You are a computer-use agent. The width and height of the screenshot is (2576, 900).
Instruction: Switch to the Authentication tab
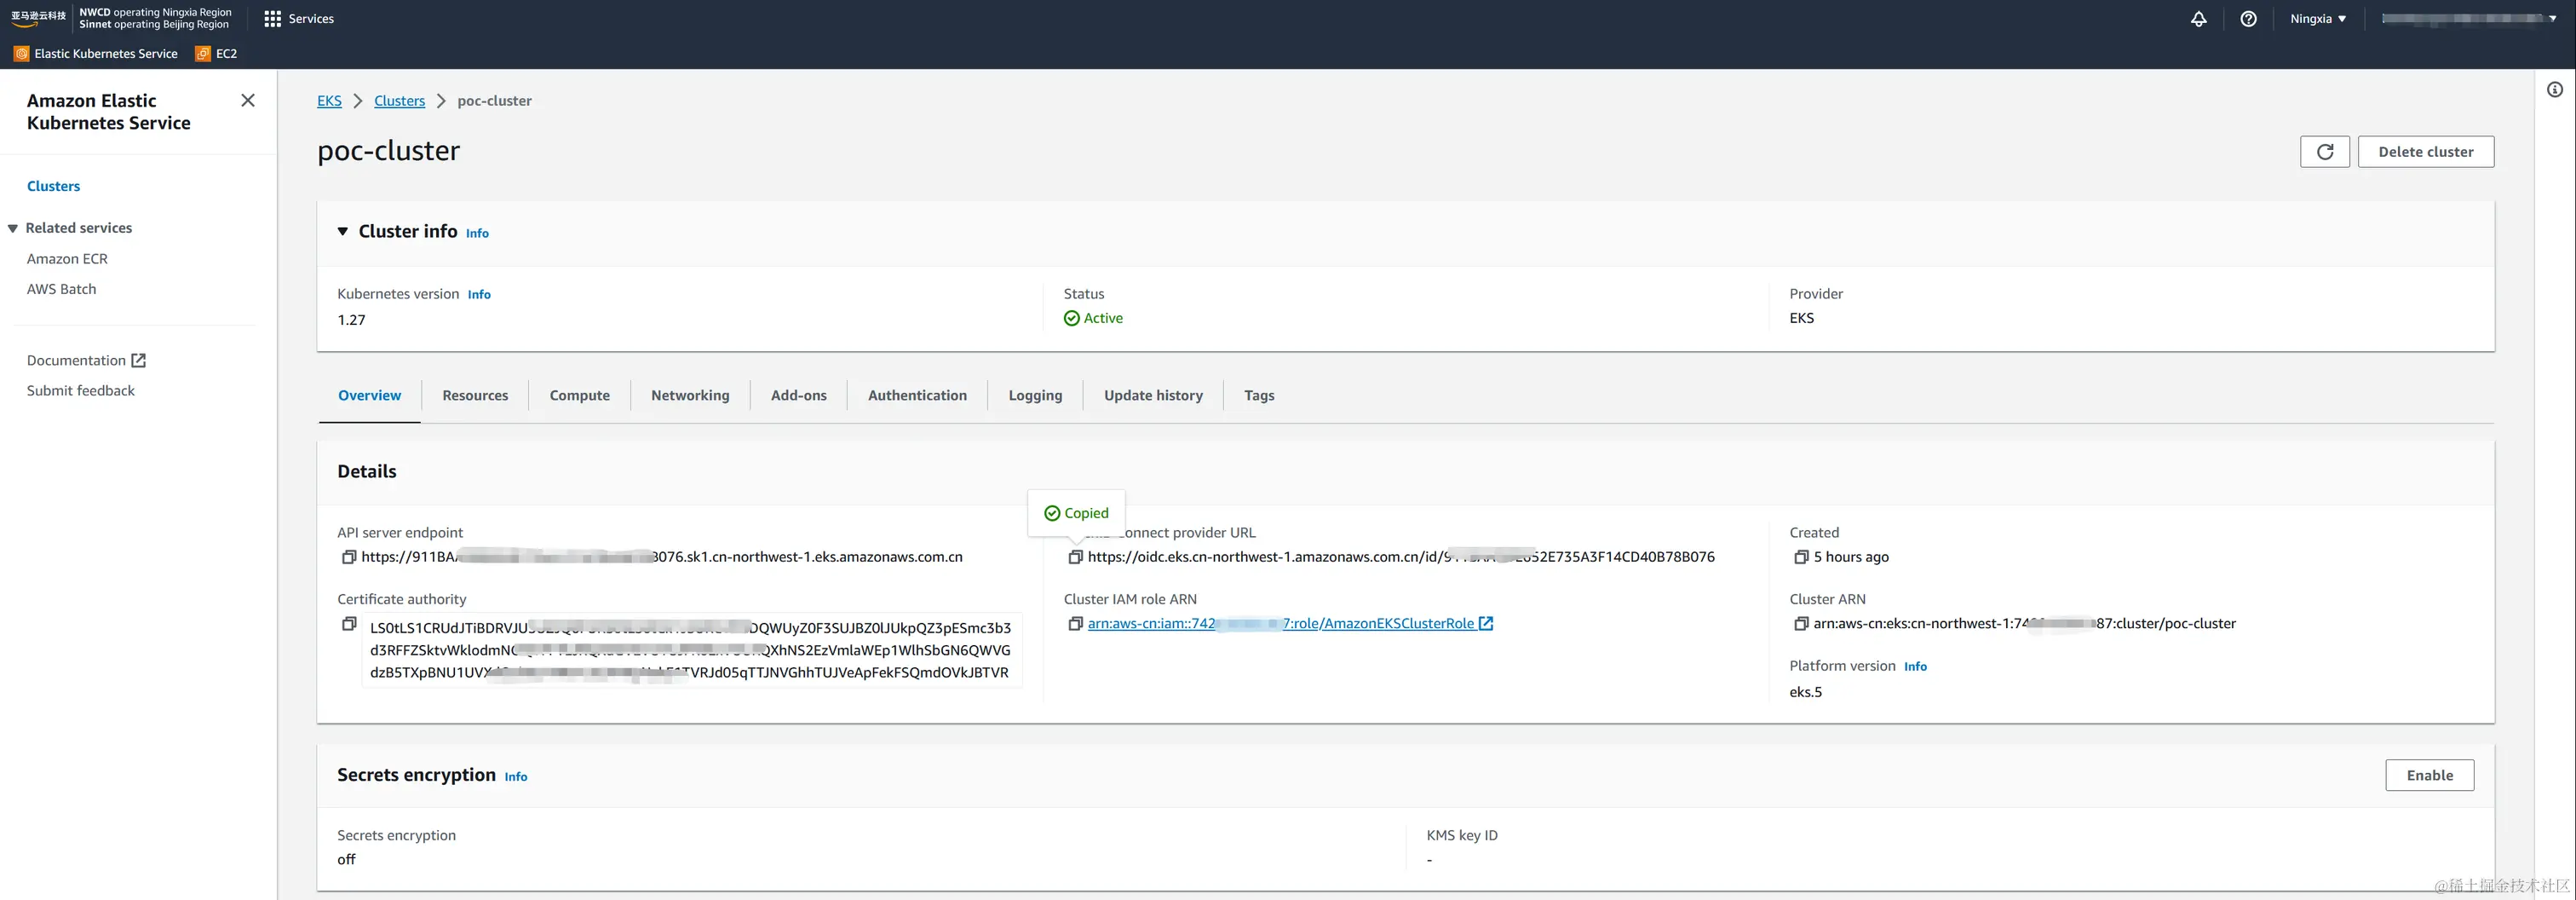click(917, 396)
